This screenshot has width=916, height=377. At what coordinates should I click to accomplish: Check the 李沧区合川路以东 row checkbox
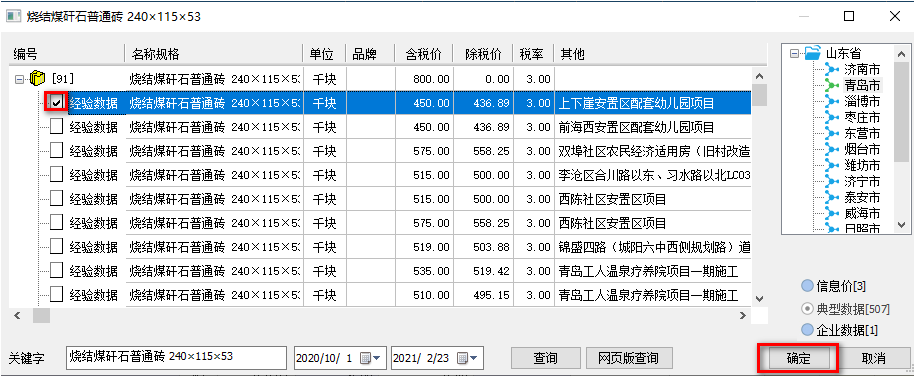pyautogui.click(x=57, y=175)
